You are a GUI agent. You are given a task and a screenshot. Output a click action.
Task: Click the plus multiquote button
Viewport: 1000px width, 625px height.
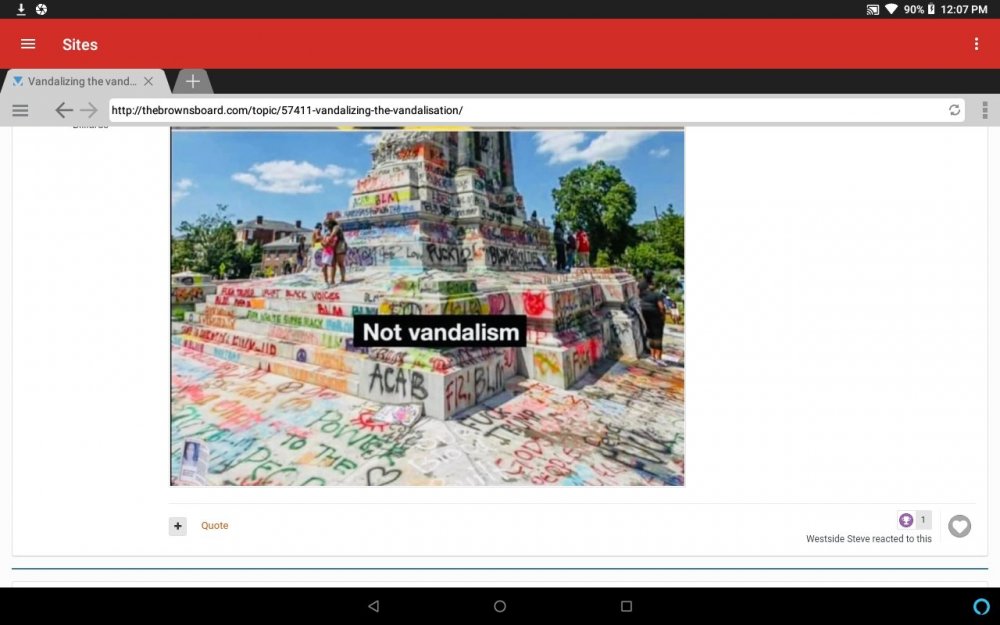[x=178, y=526]
